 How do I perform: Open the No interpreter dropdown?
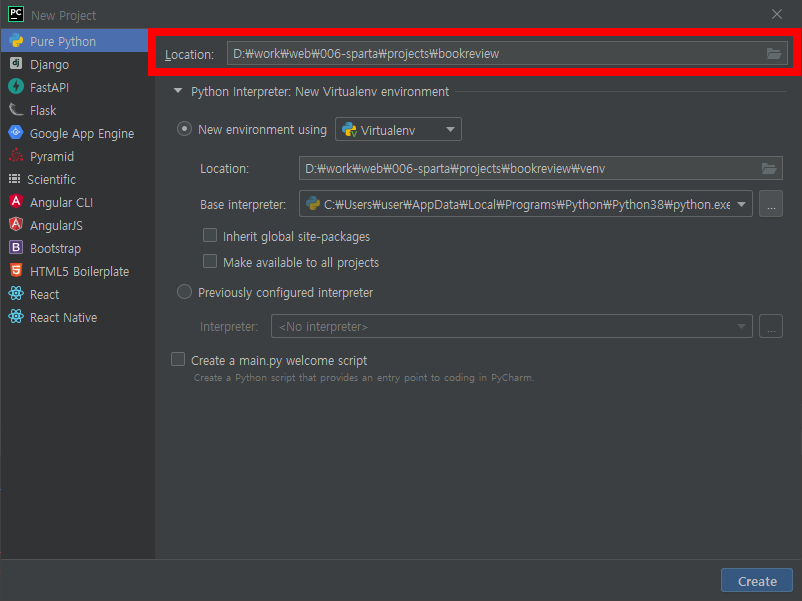click(511, 326)
